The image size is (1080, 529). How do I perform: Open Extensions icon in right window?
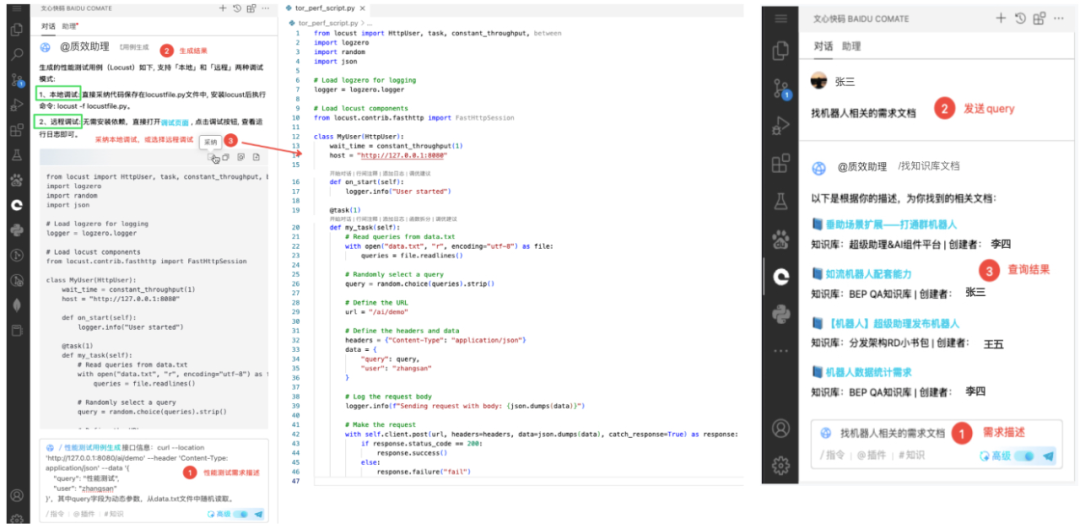(780, 163)
